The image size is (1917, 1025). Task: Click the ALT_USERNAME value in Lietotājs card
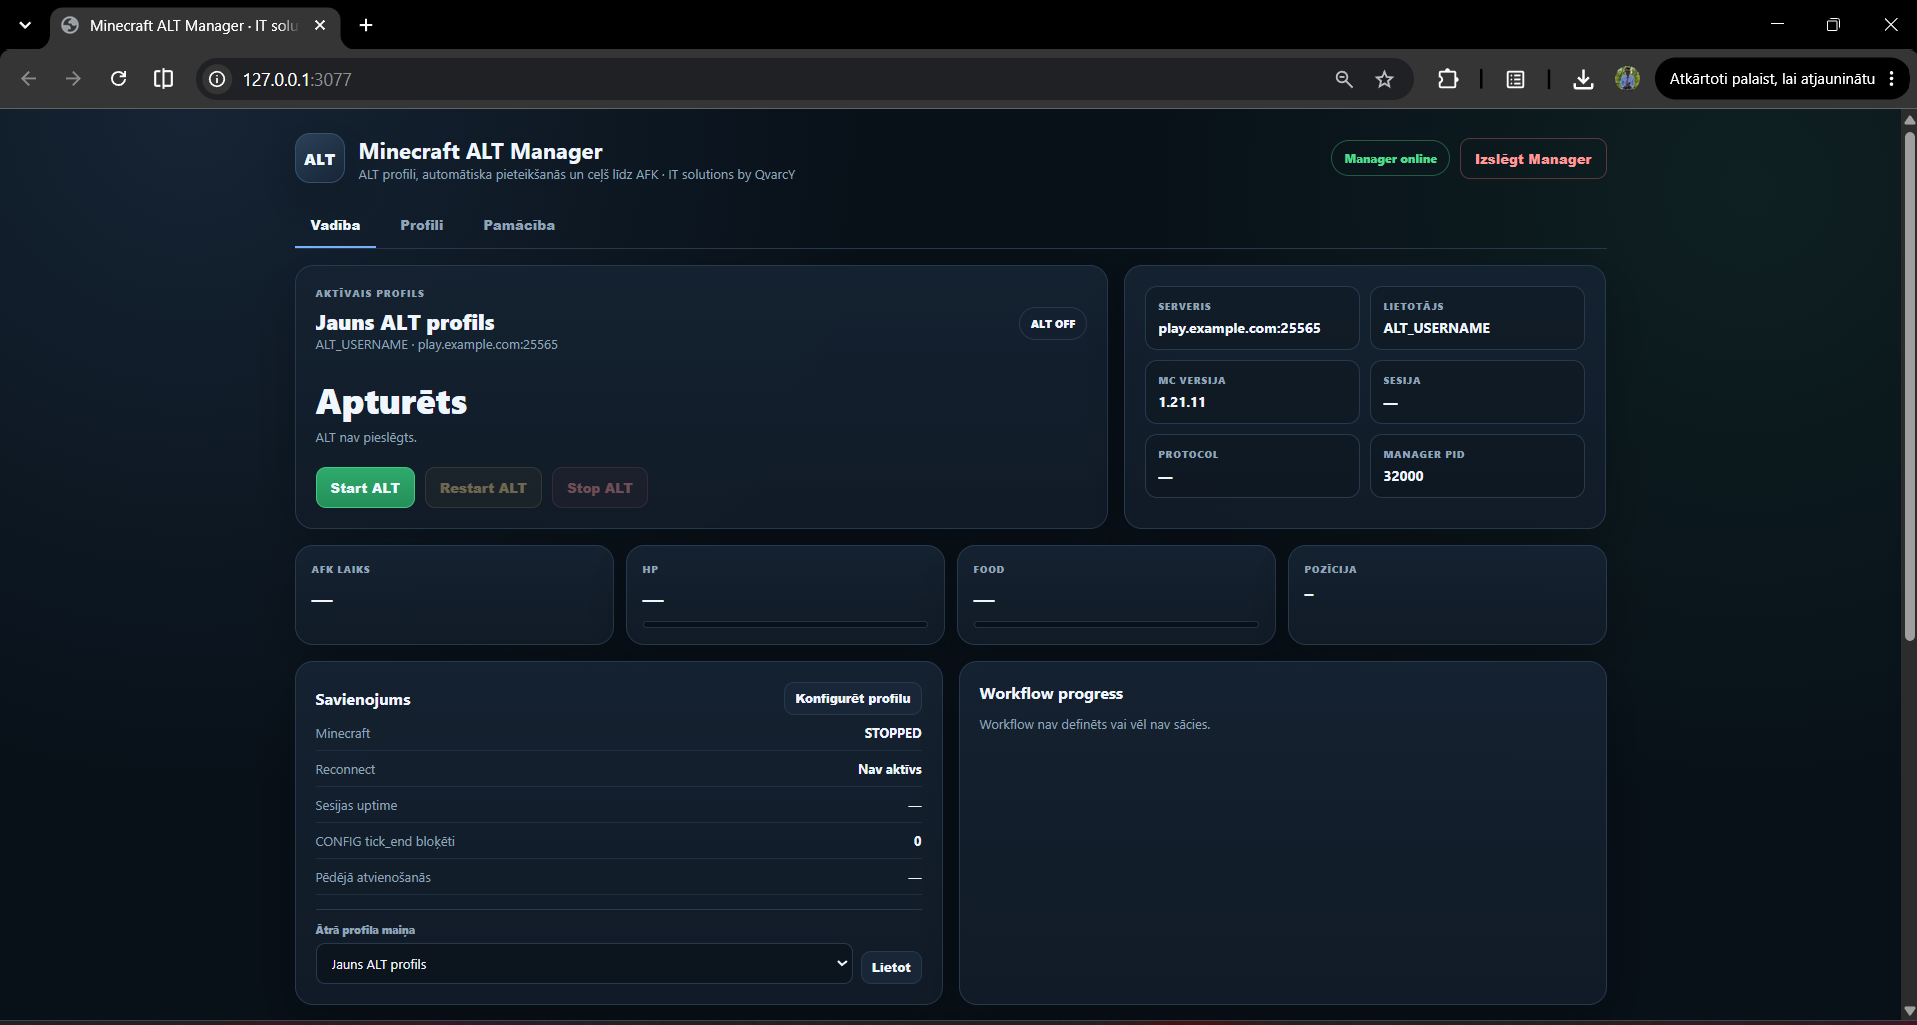tap(1436, 328)
